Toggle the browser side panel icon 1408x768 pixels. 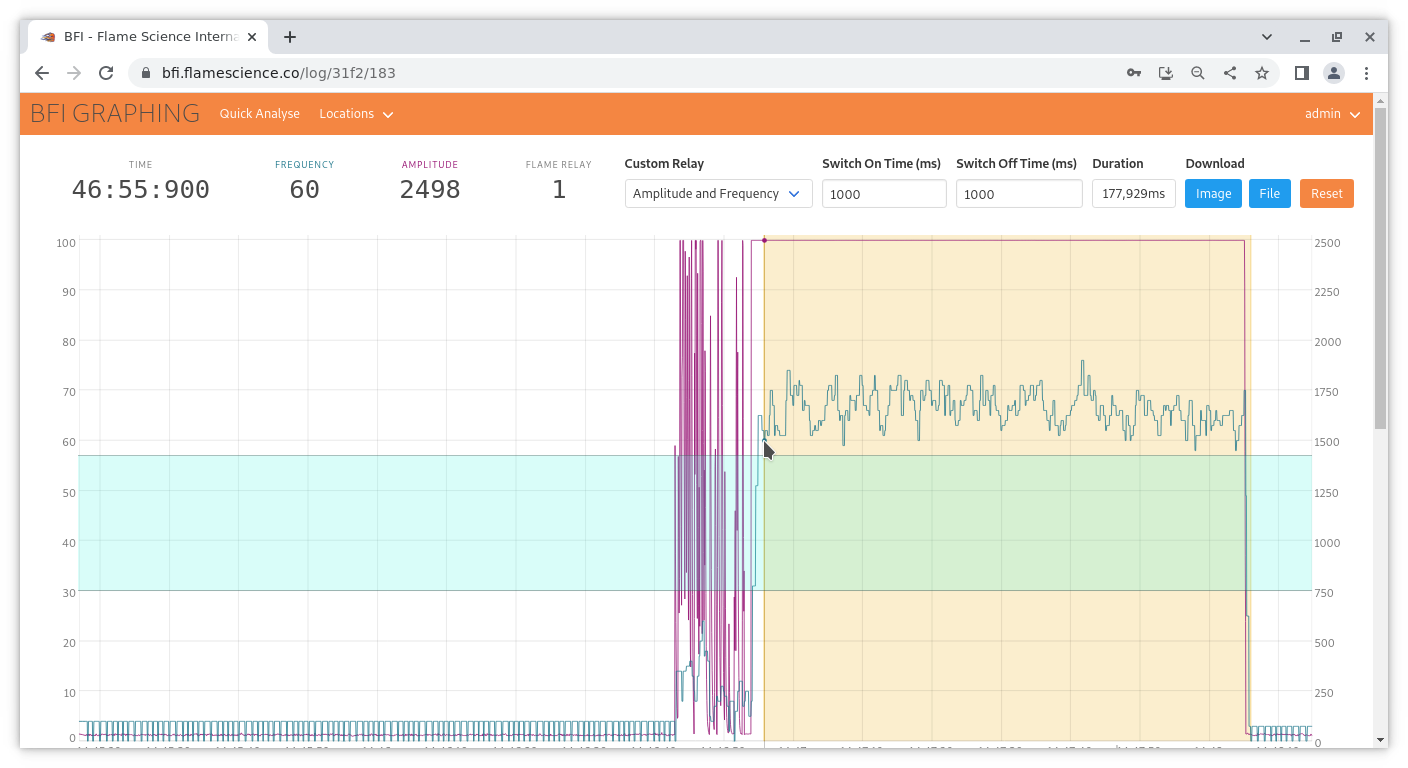pos(1302,73)
